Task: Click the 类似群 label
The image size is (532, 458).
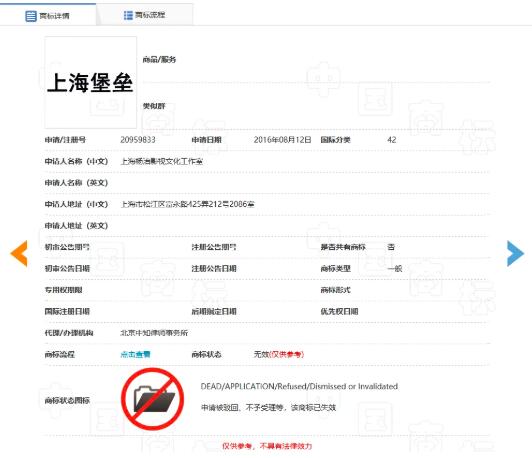Action: [x=154, y=106]
